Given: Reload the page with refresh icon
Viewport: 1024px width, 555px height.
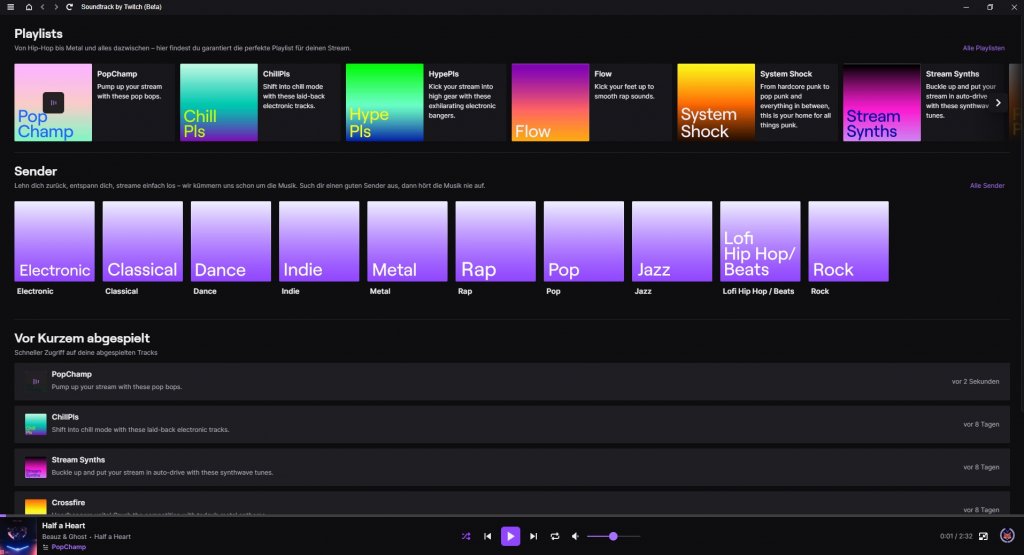Looking at the screenshot, I should point(69,7).
